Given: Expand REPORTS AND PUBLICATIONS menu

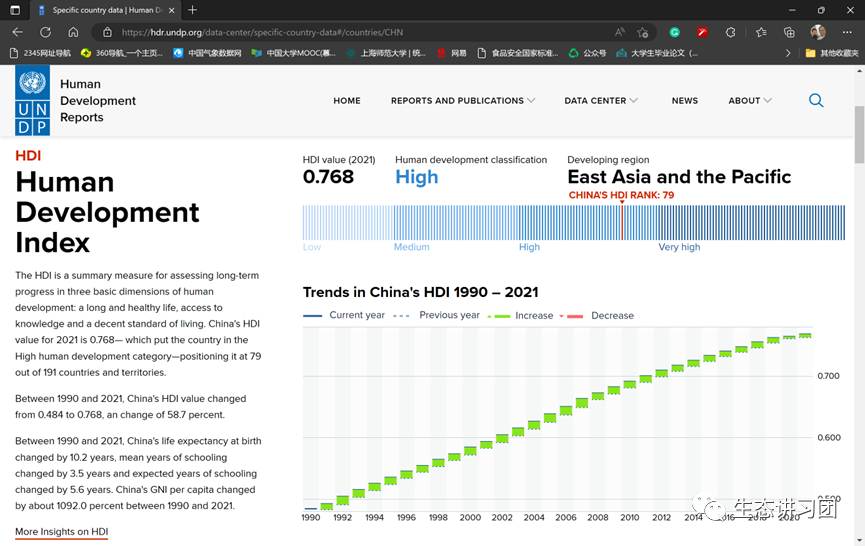Looking at the screenshot, I should [463, 100].
